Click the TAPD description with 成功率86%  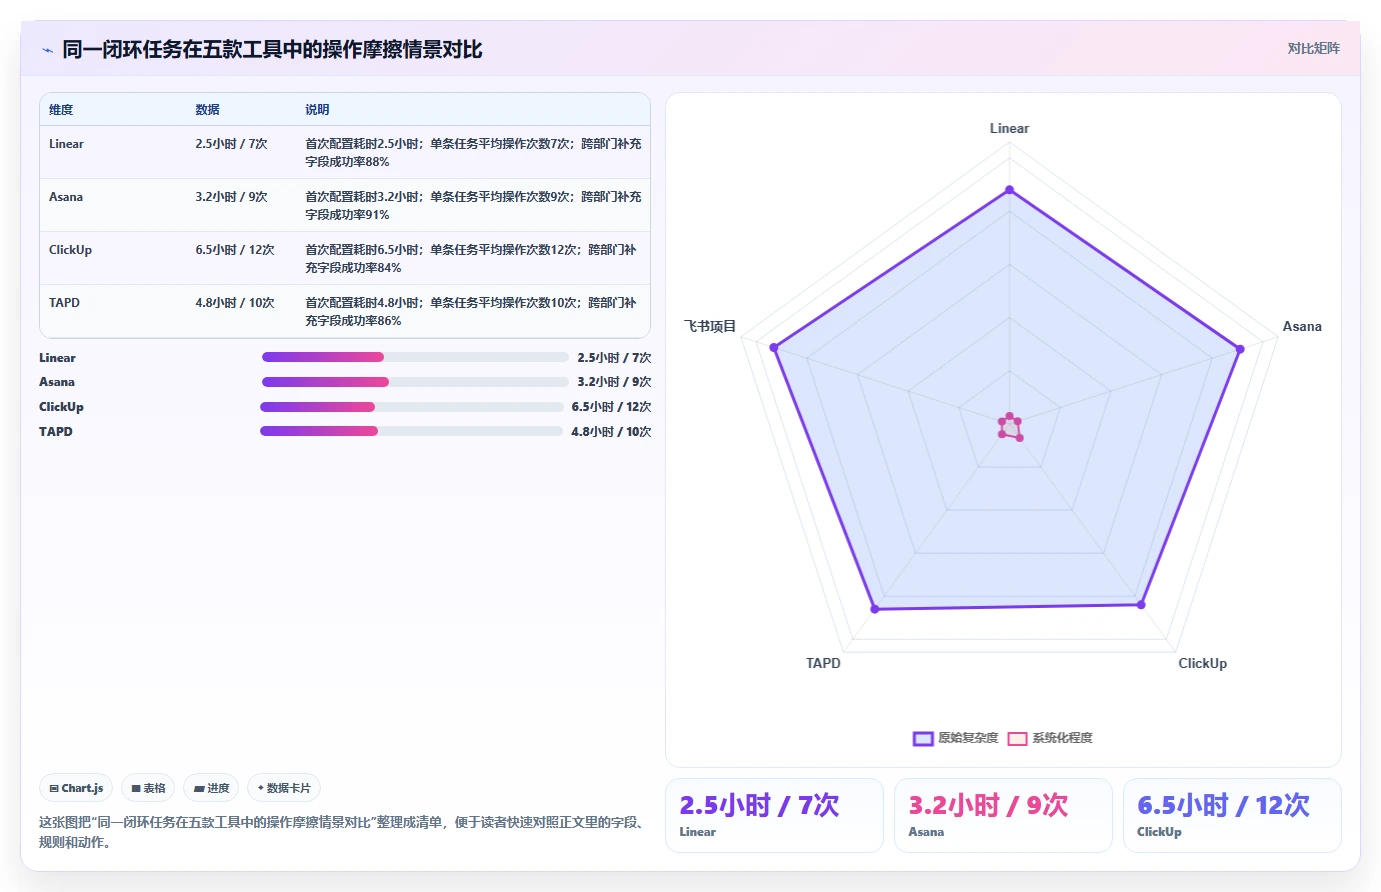pyautogui.click(x=471, y=312)
